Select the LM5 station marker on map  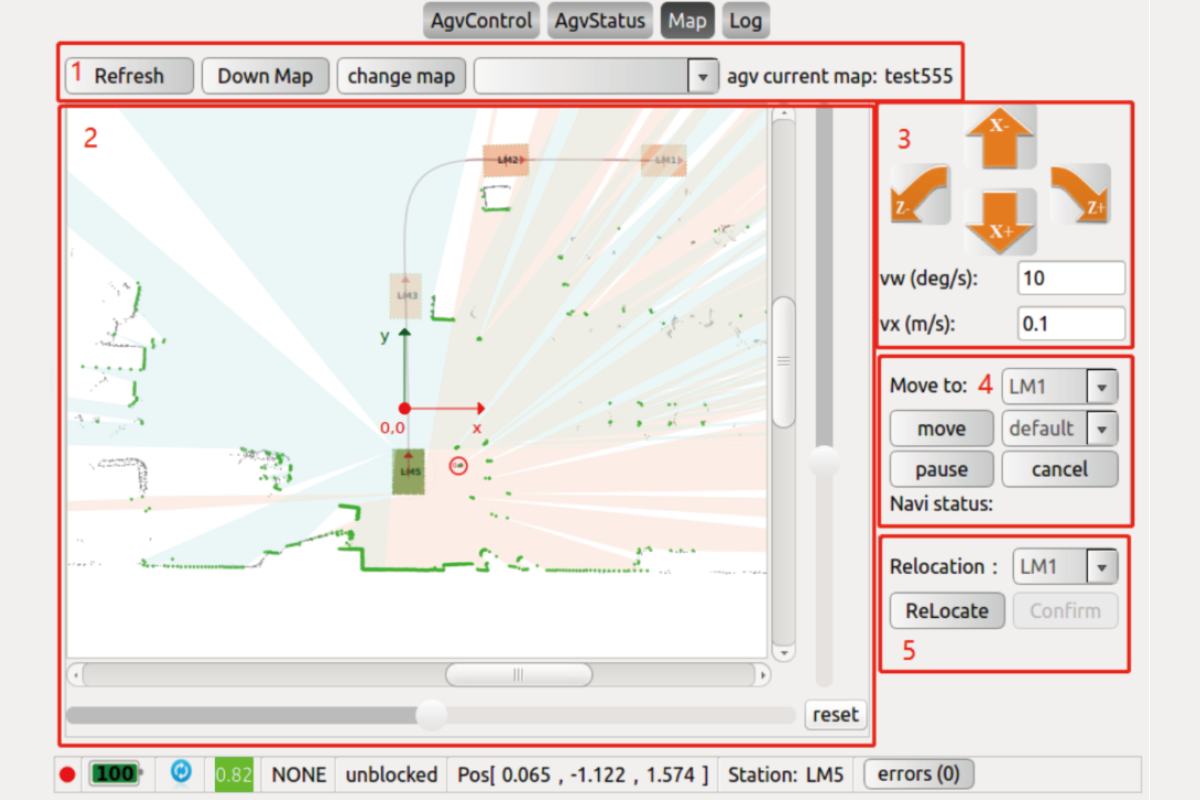click(x=408, y=471)
